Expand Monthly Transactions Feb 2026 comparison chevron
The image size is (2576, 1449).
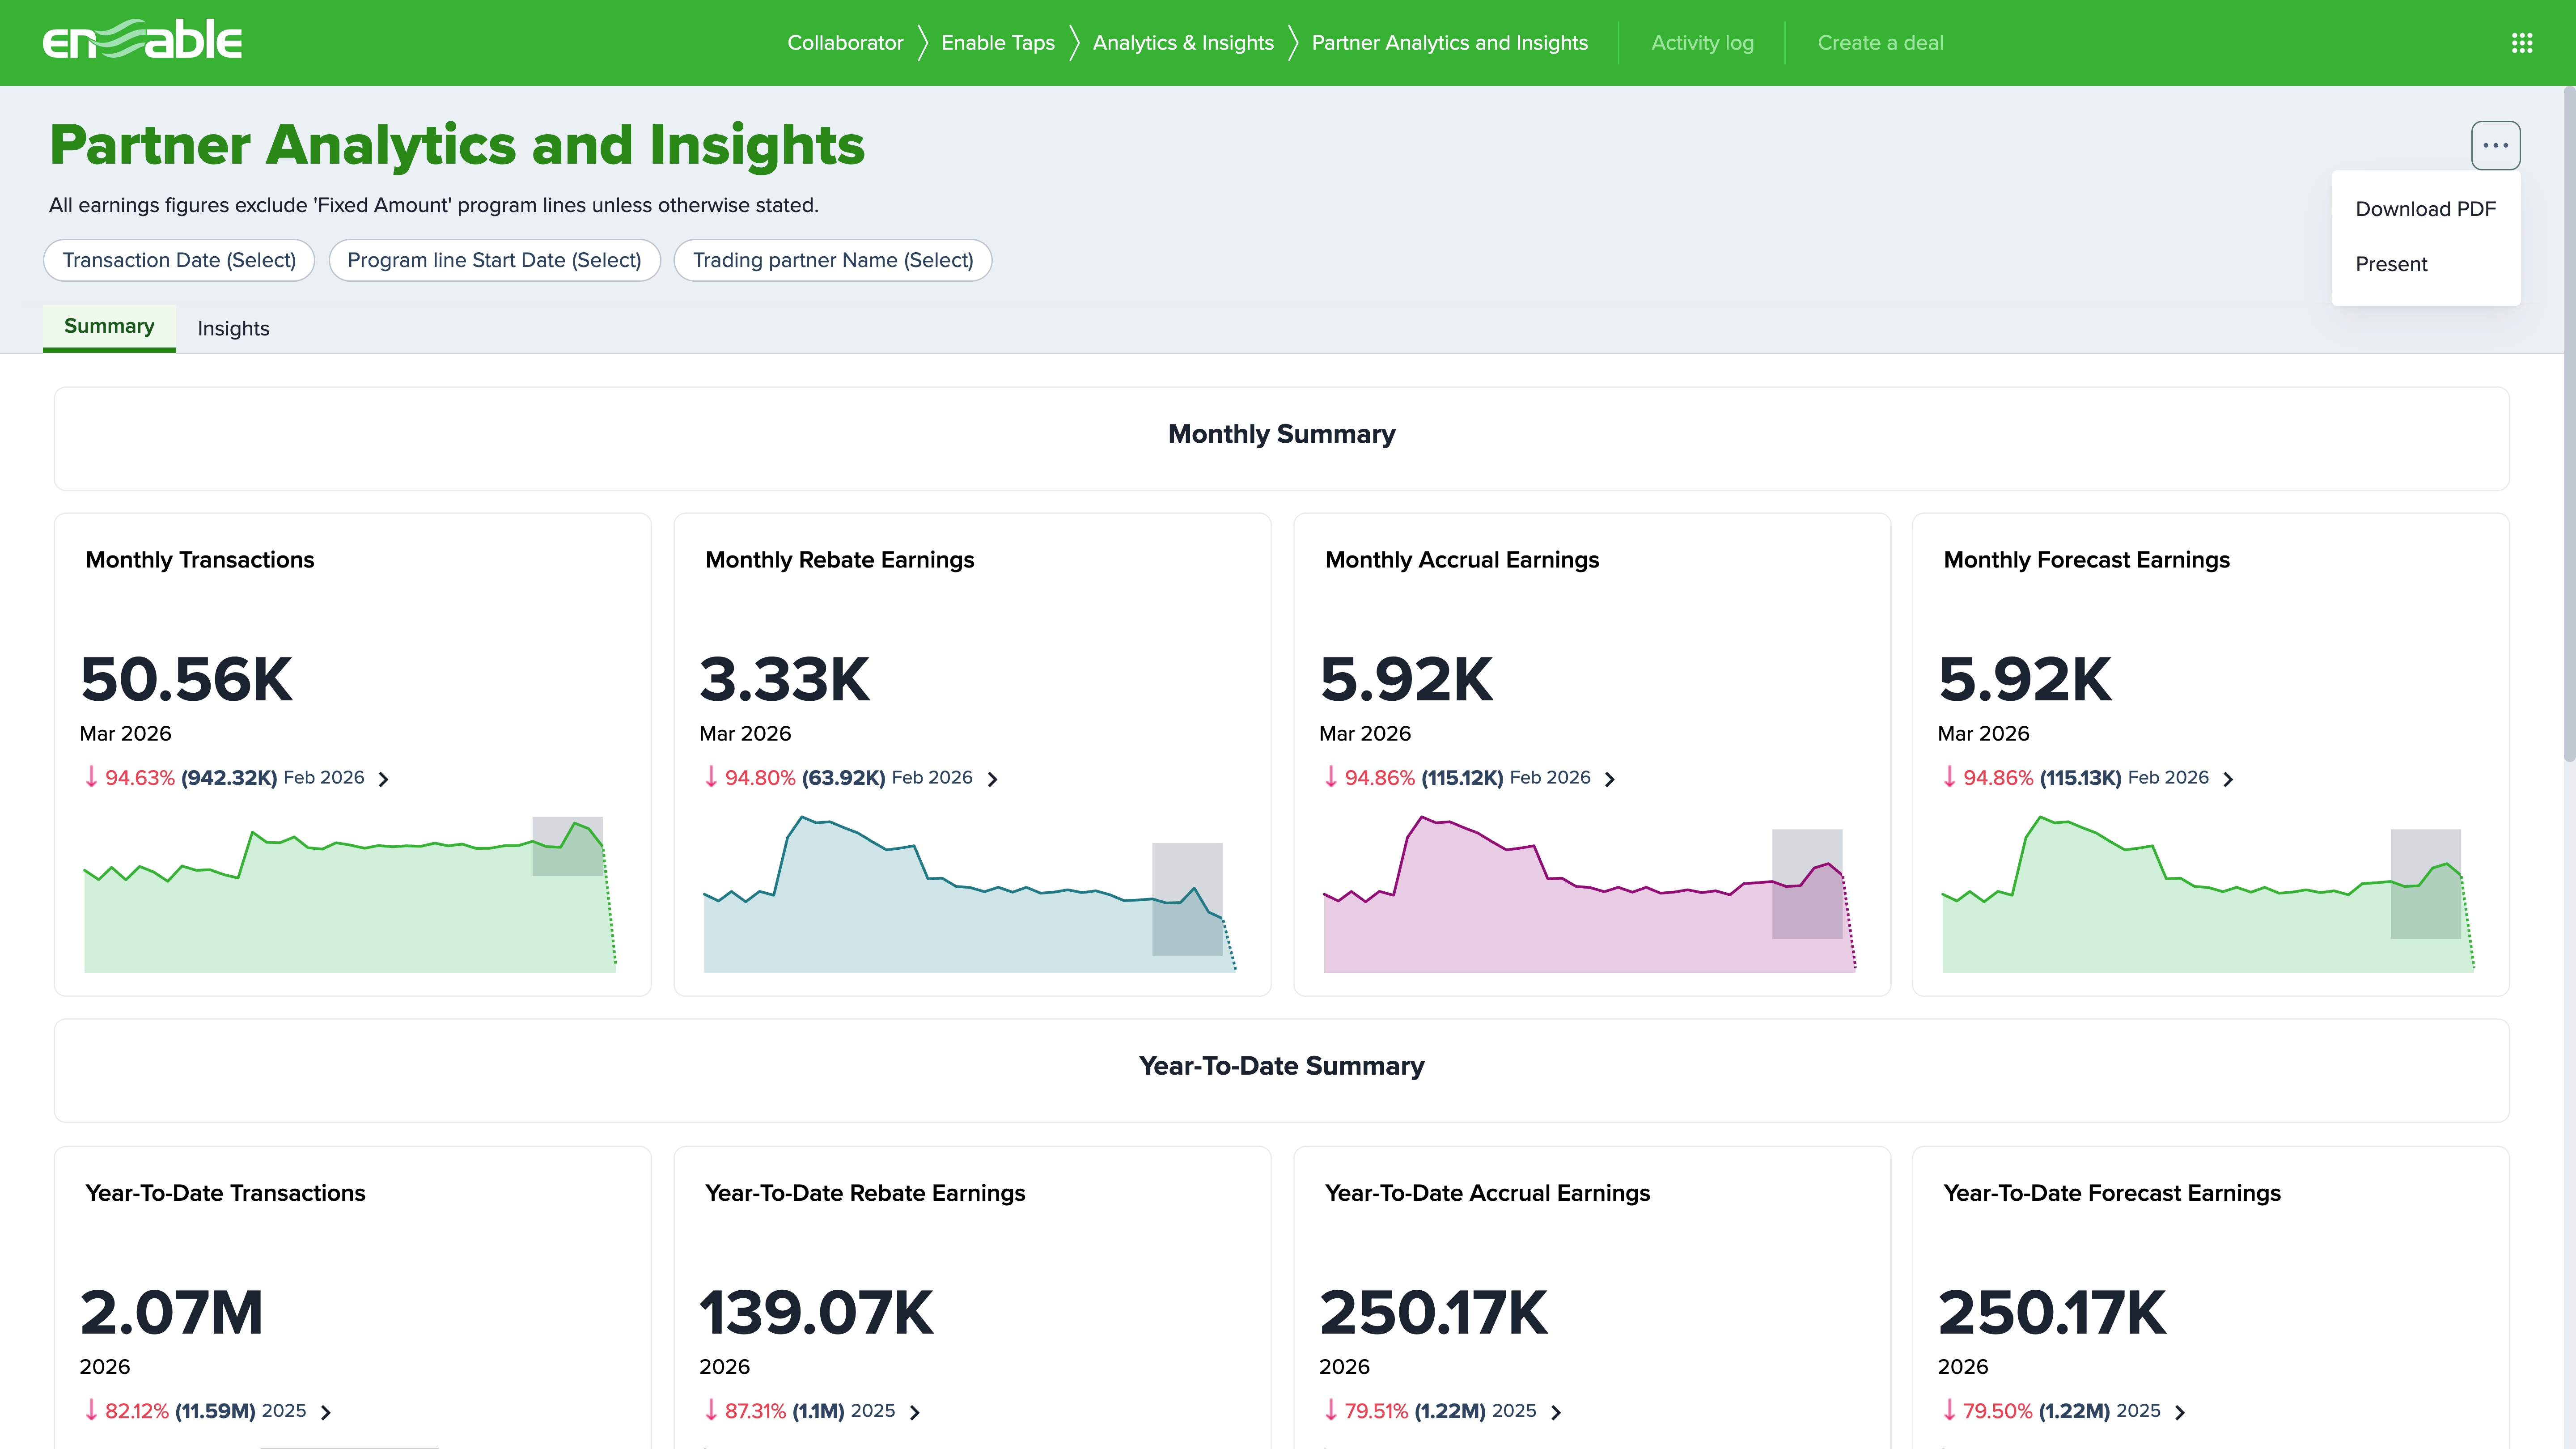point(384,779)
